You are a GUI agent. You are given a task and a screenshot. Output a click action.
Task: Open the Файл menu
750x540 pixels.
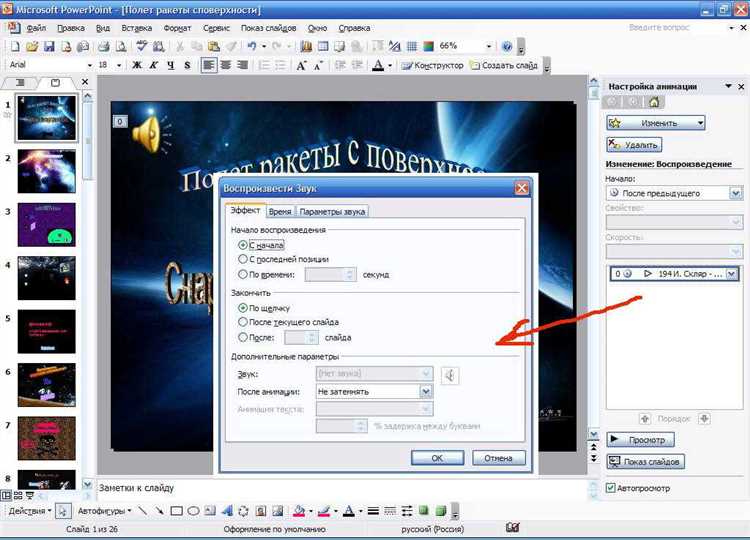coord(36,28)
